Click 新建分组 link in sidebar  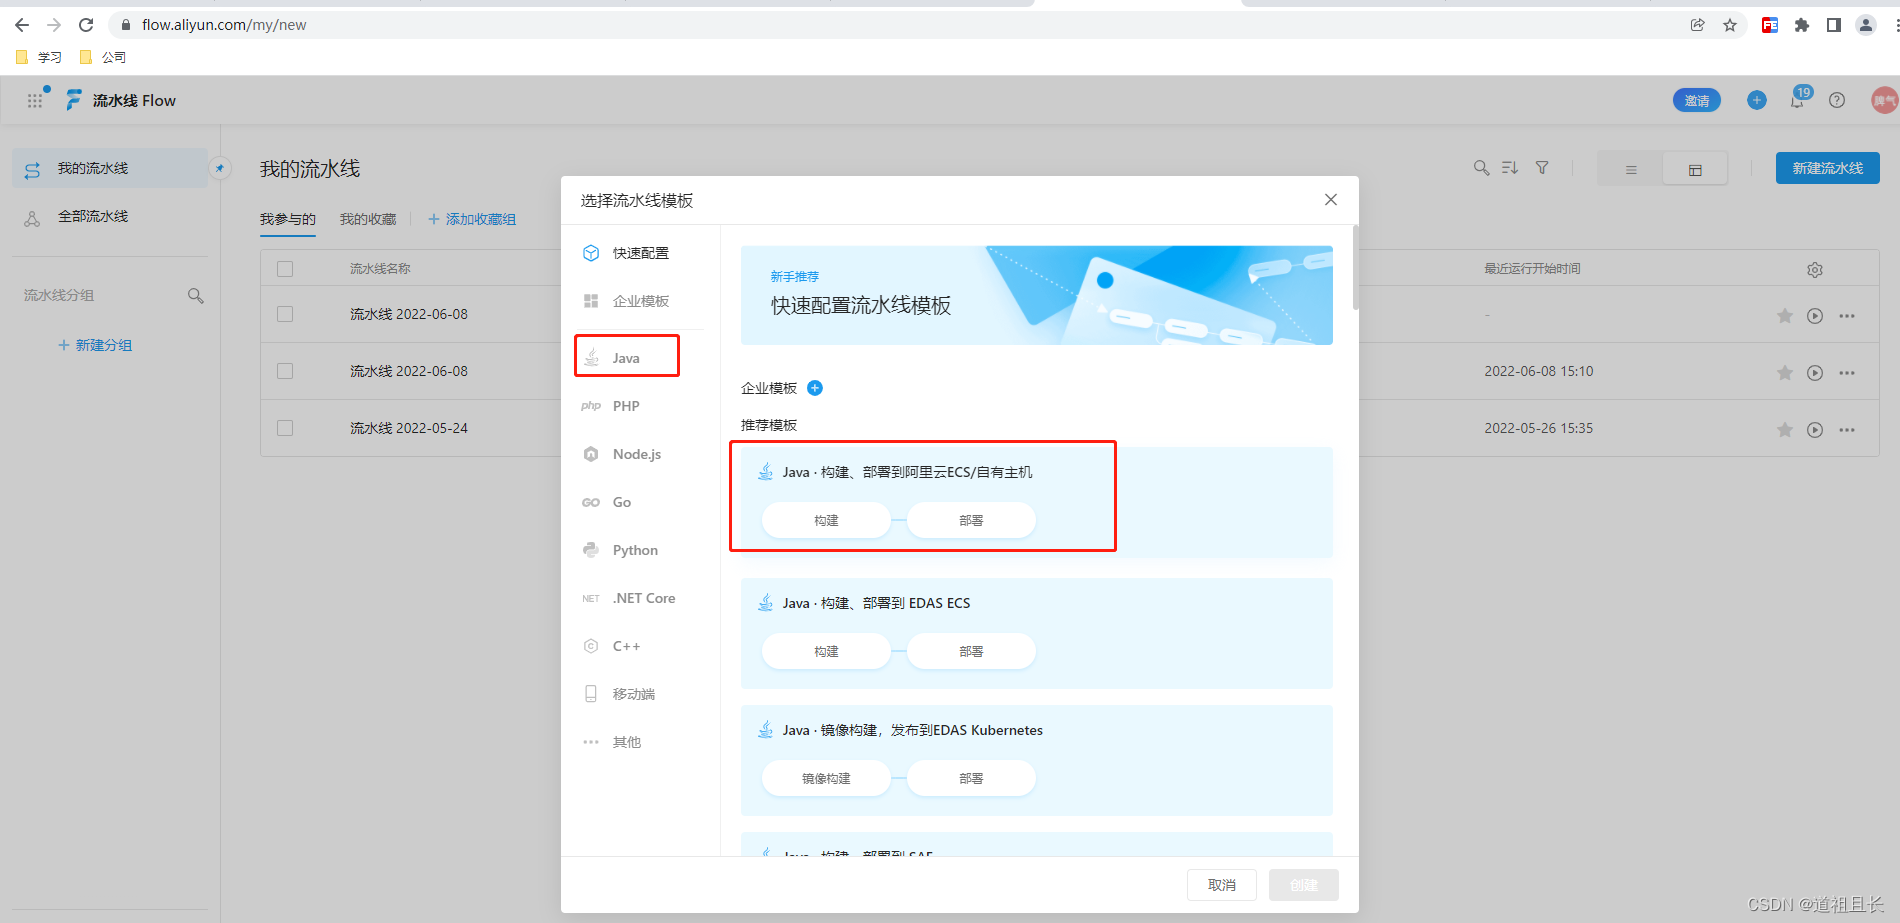pos(95,345)
